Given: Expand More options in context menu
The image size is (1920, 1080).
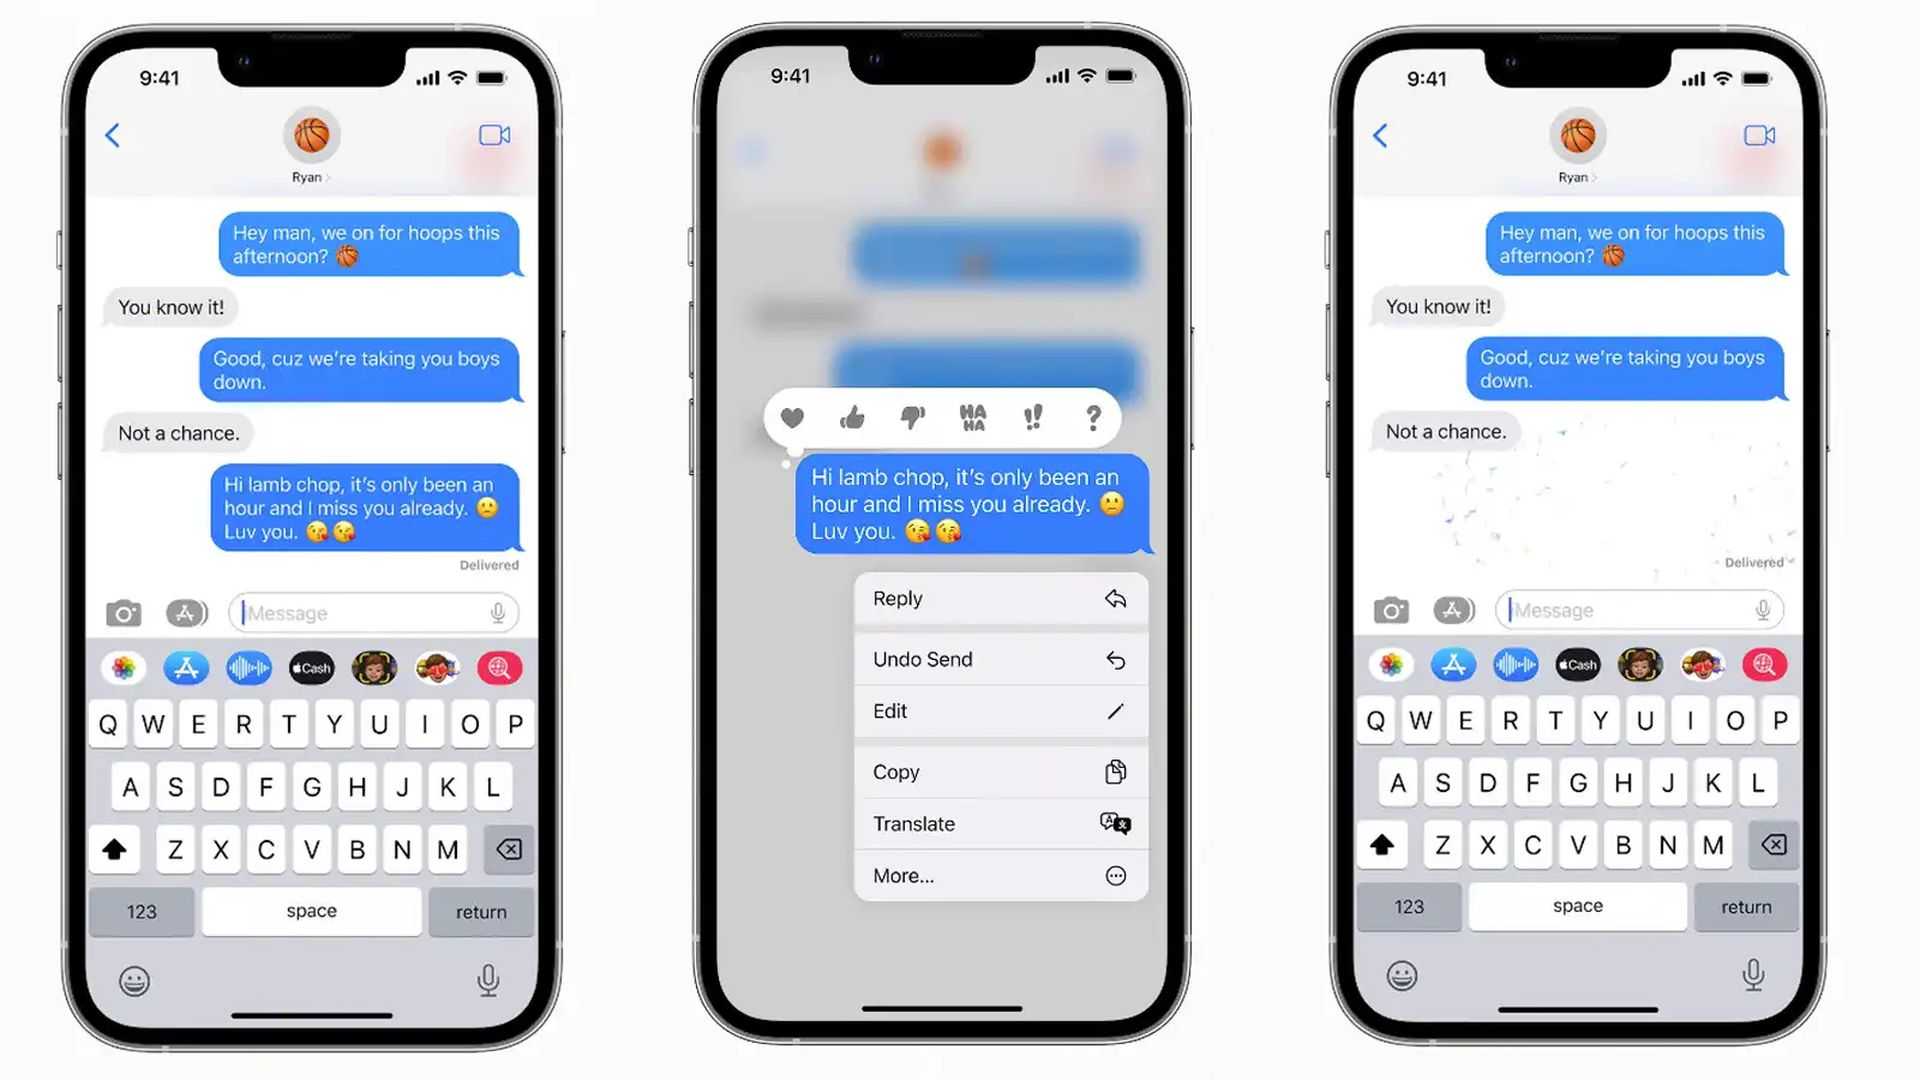Looking at the screenshot, I should pos(998,874).
